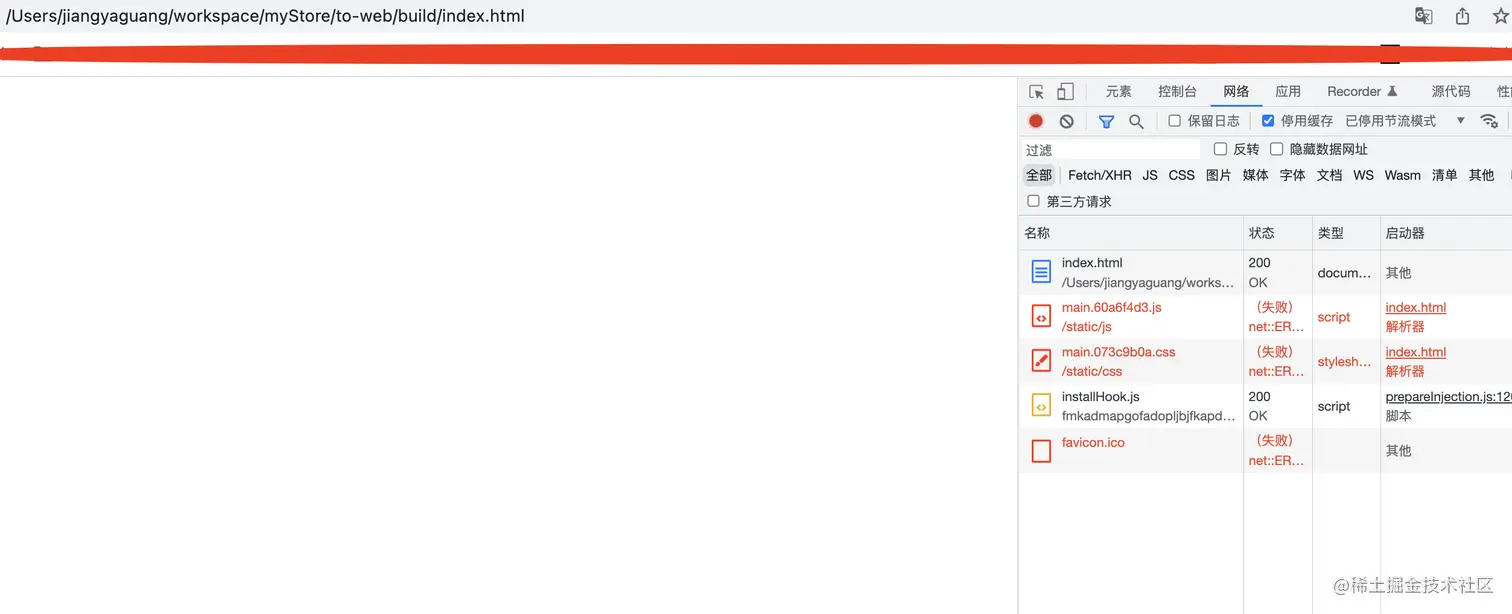Open the network search magnifier icon
1512x614 pixels.
(x=1136, y=121)
